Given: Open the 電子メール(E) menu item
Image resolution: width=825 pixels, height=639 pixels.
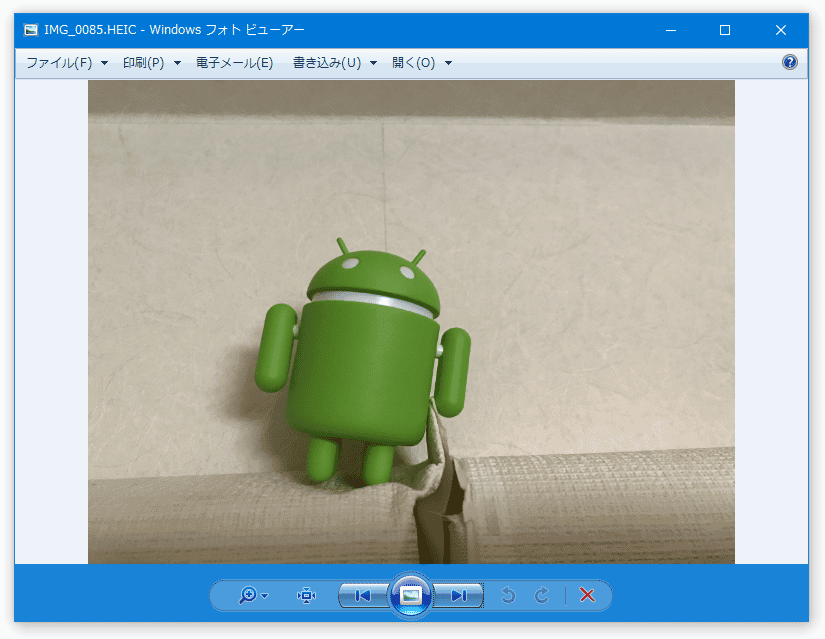Looking at the screenshot, I should (234, 63).
